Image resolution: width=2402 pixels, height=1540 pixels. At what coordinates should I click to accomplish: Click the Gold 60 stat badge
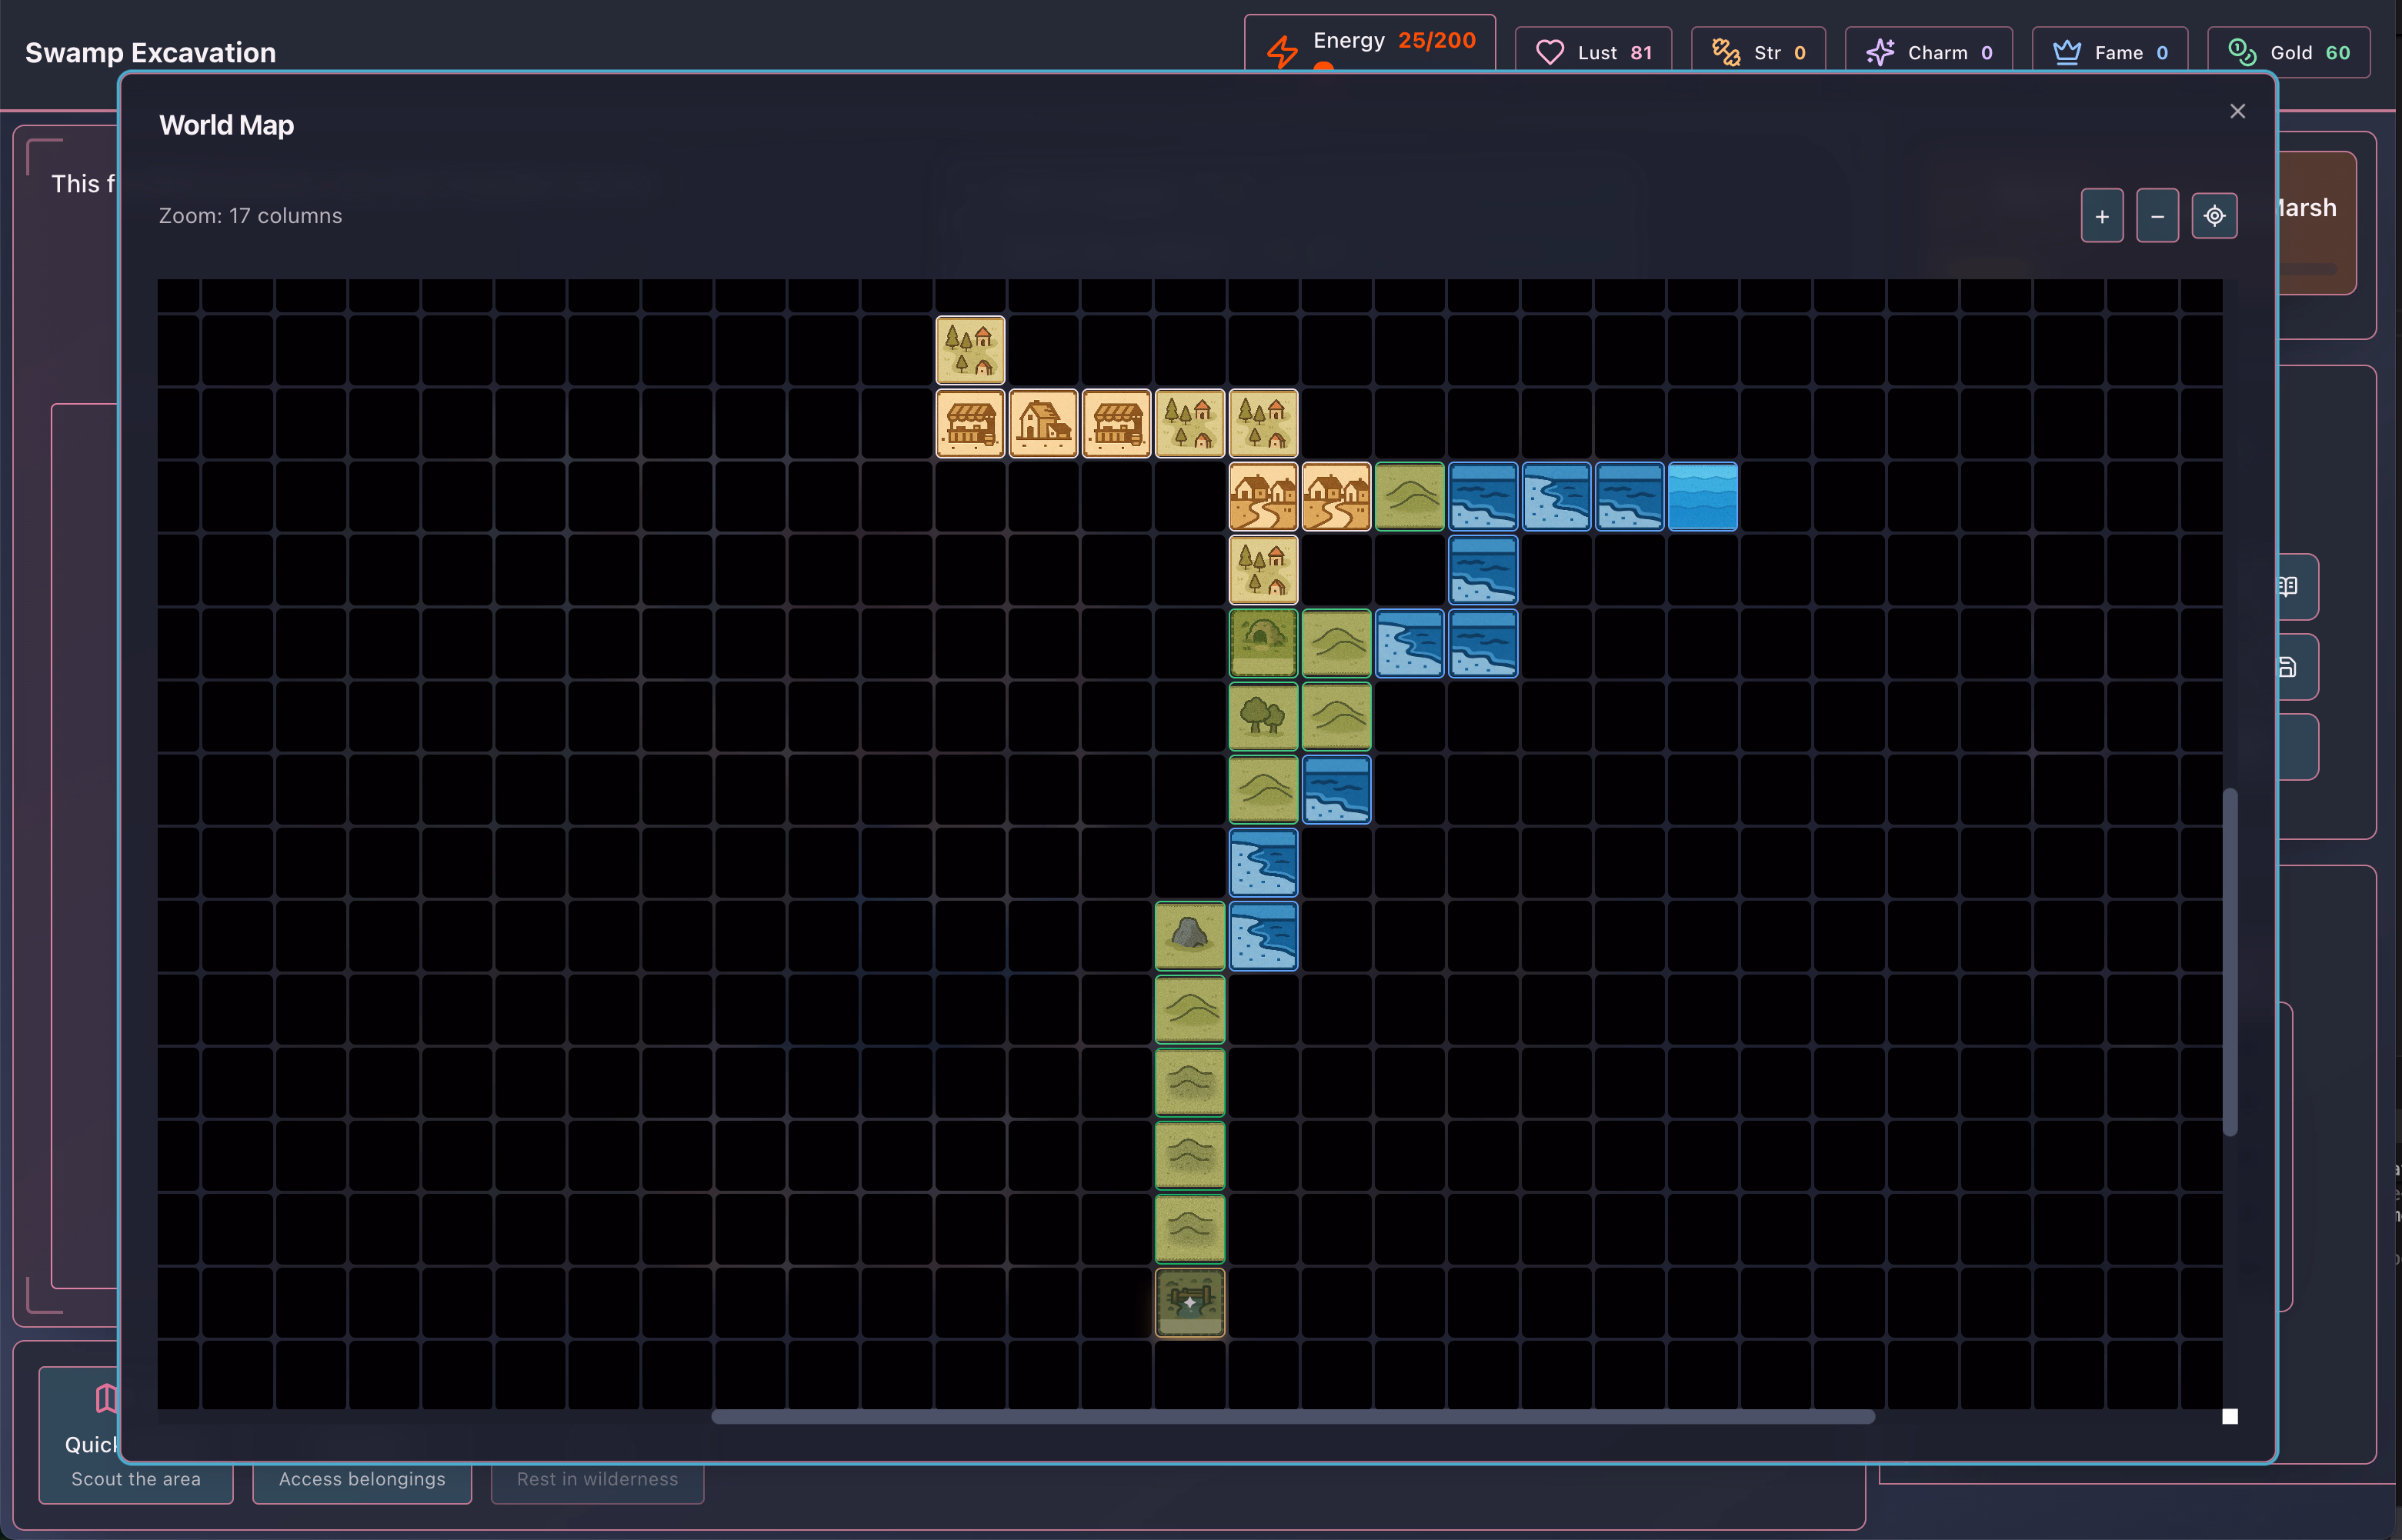(2288, 52)
